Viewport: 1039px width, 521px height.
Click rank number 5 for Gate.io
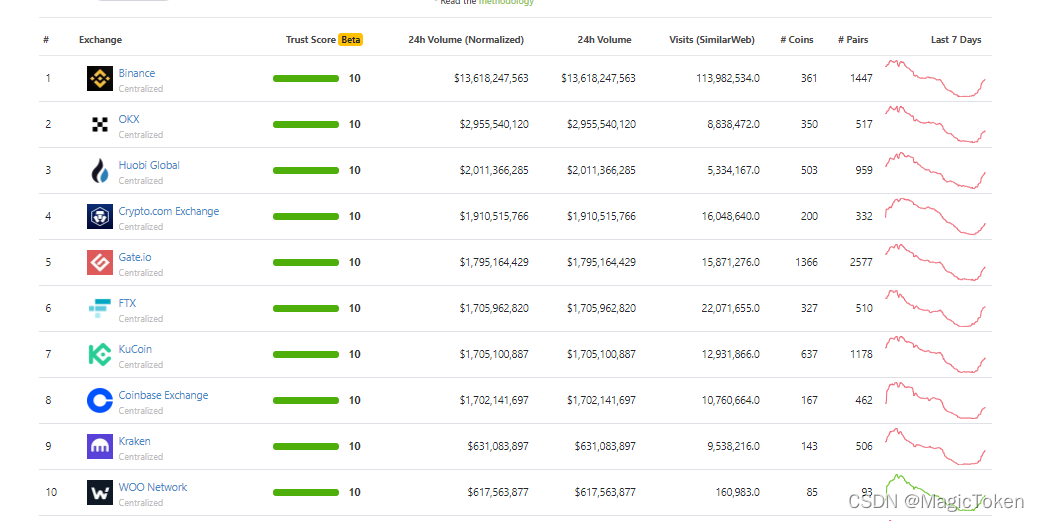pyautogui.click(x=48, y=262)
